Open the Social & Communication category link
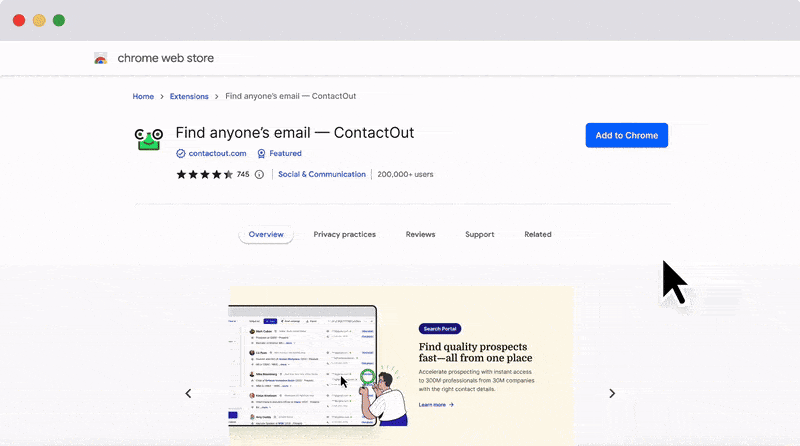The width and height of the screenshot is (800, 446). (322, 174)
